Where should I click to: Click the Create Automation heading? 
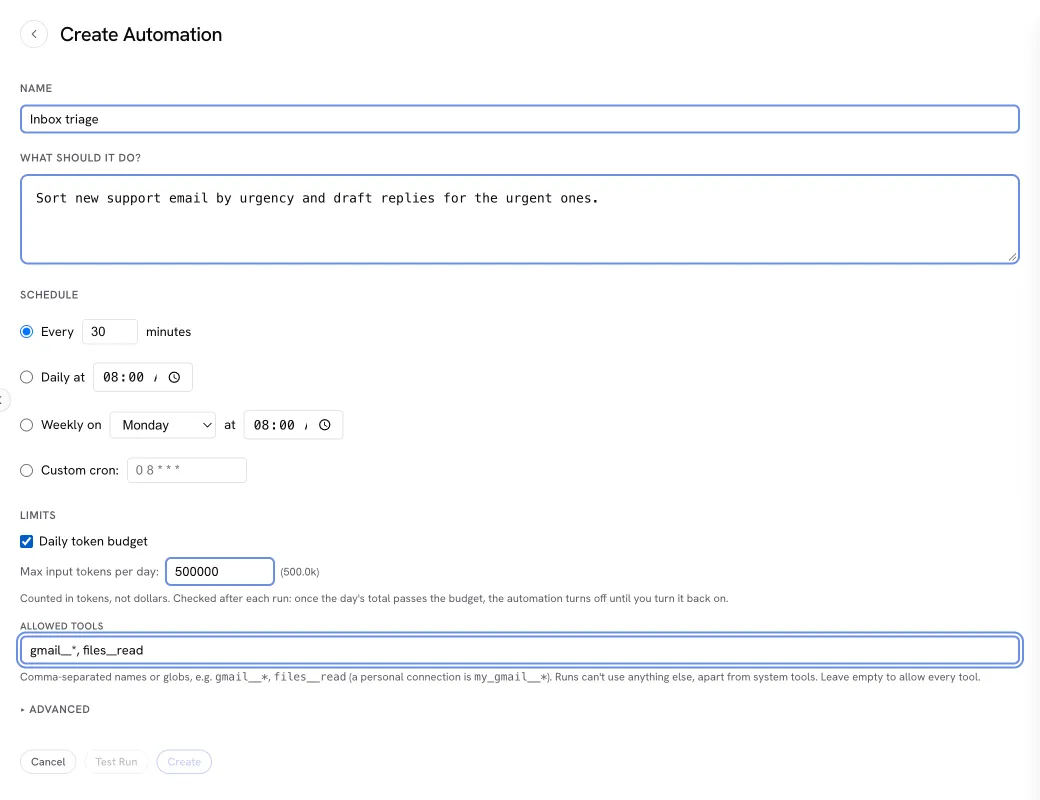tap(141, 34)
